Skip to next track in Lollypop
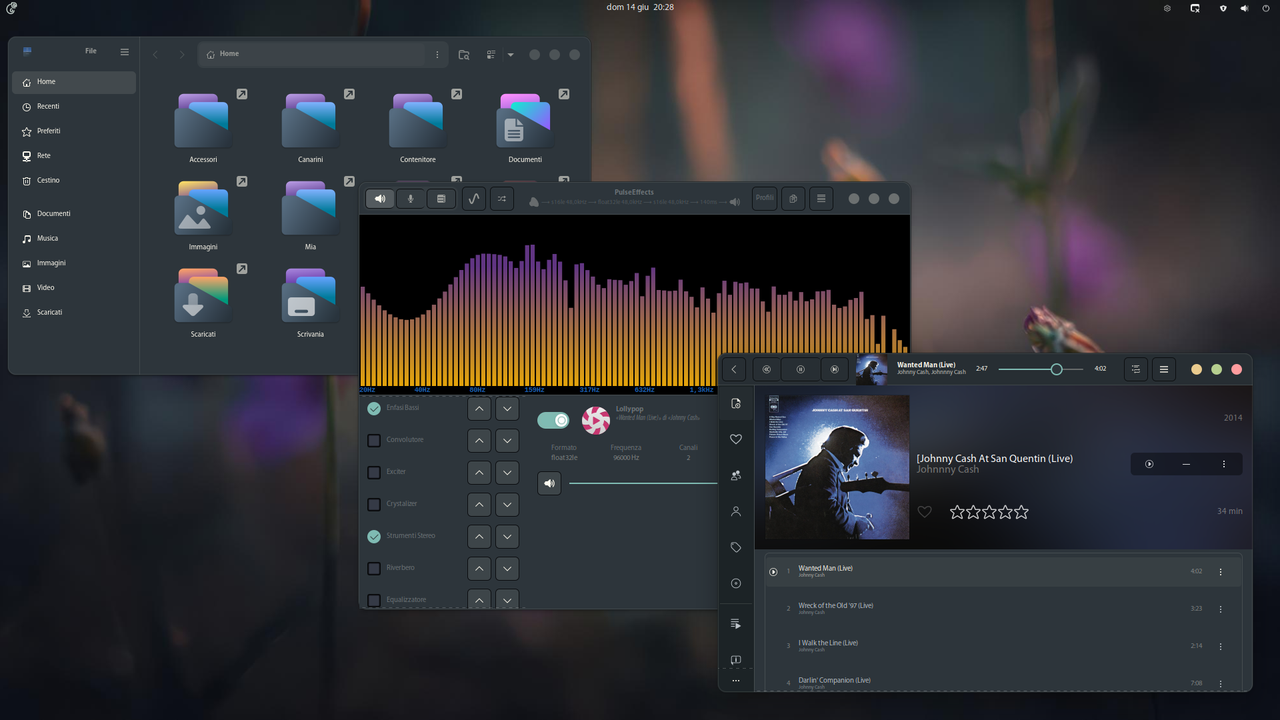 [x=834, y=369]
